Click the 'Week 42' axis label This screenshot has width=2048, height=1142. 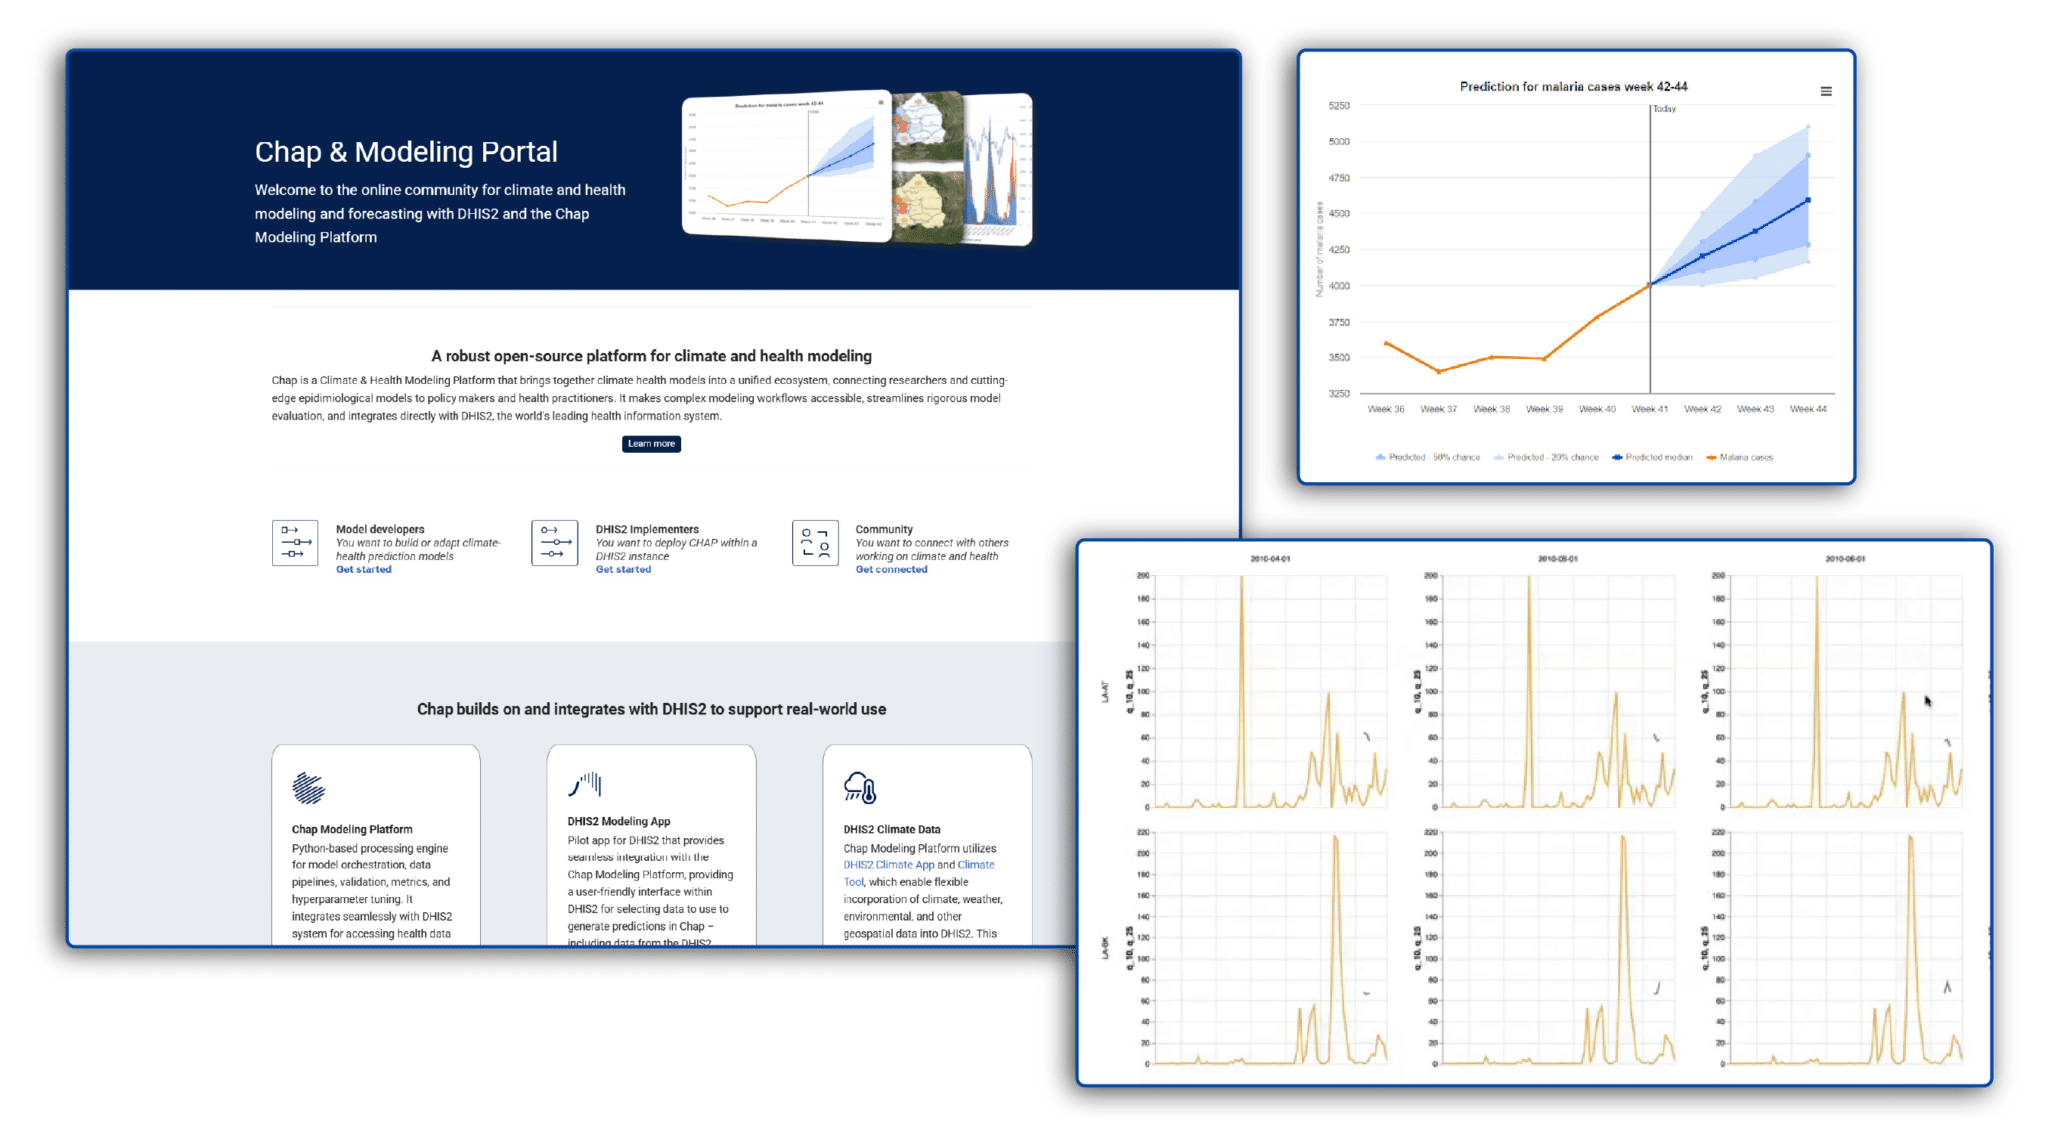1703,409
